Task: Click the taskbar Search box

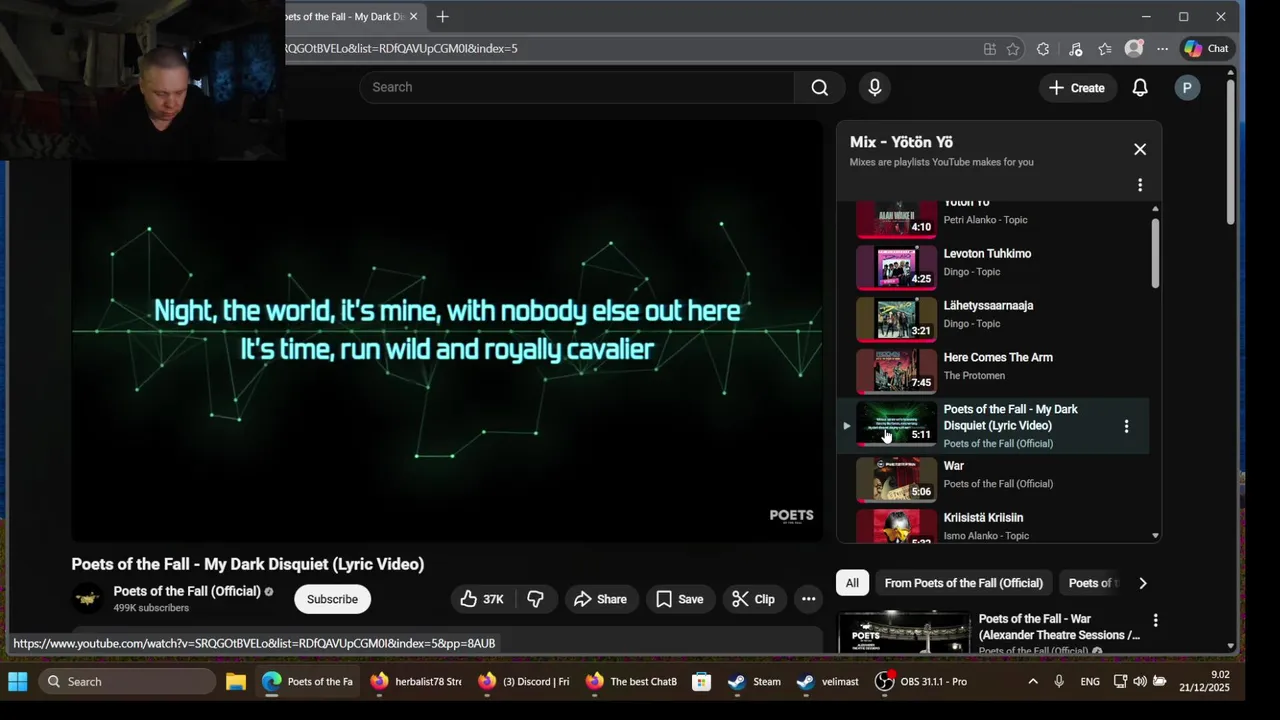Action: pos(127,681)
